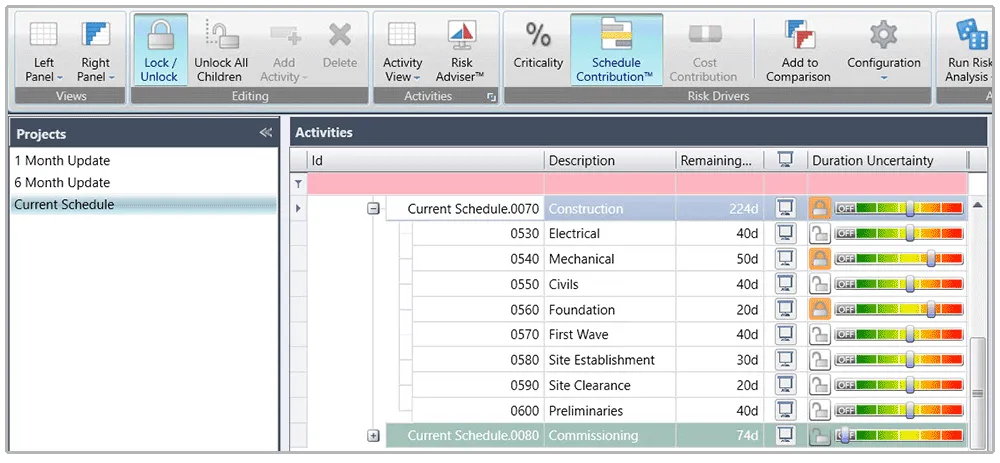
Task: Sort by the Description column header
Action: point(610,161)
